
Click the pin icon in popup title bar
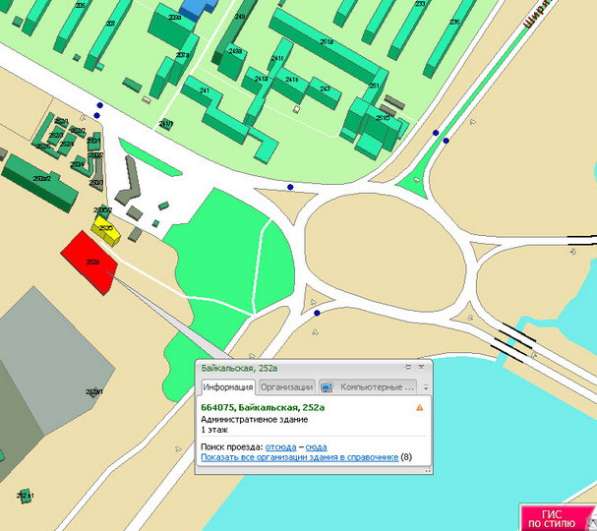[408, 367]
